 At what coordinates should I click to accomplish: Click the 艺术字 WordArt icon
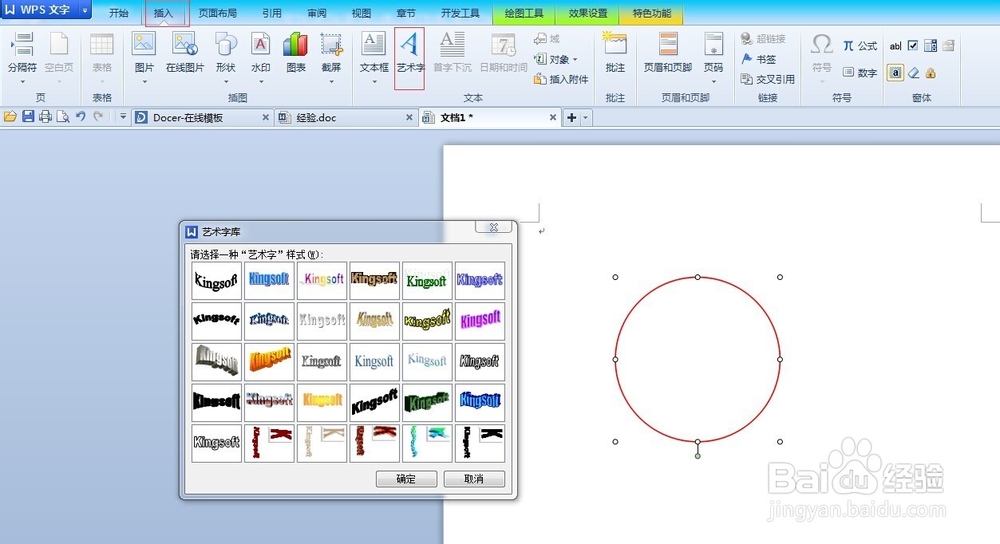click(409, 45)
